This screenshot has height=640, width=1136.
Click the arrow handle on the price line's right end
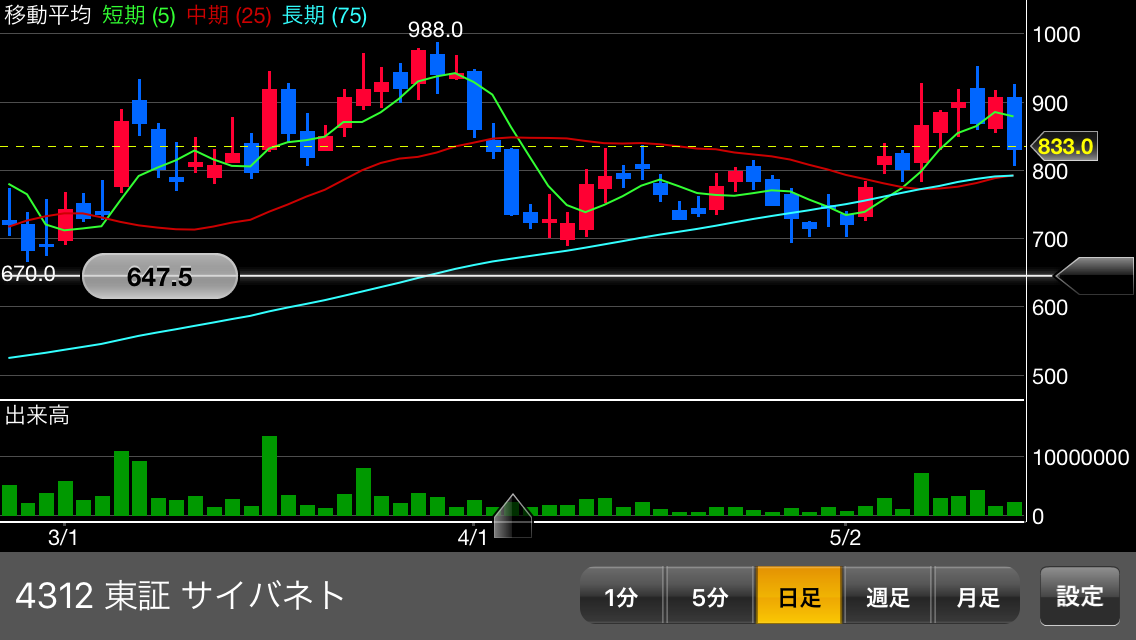click(1094, 276)
